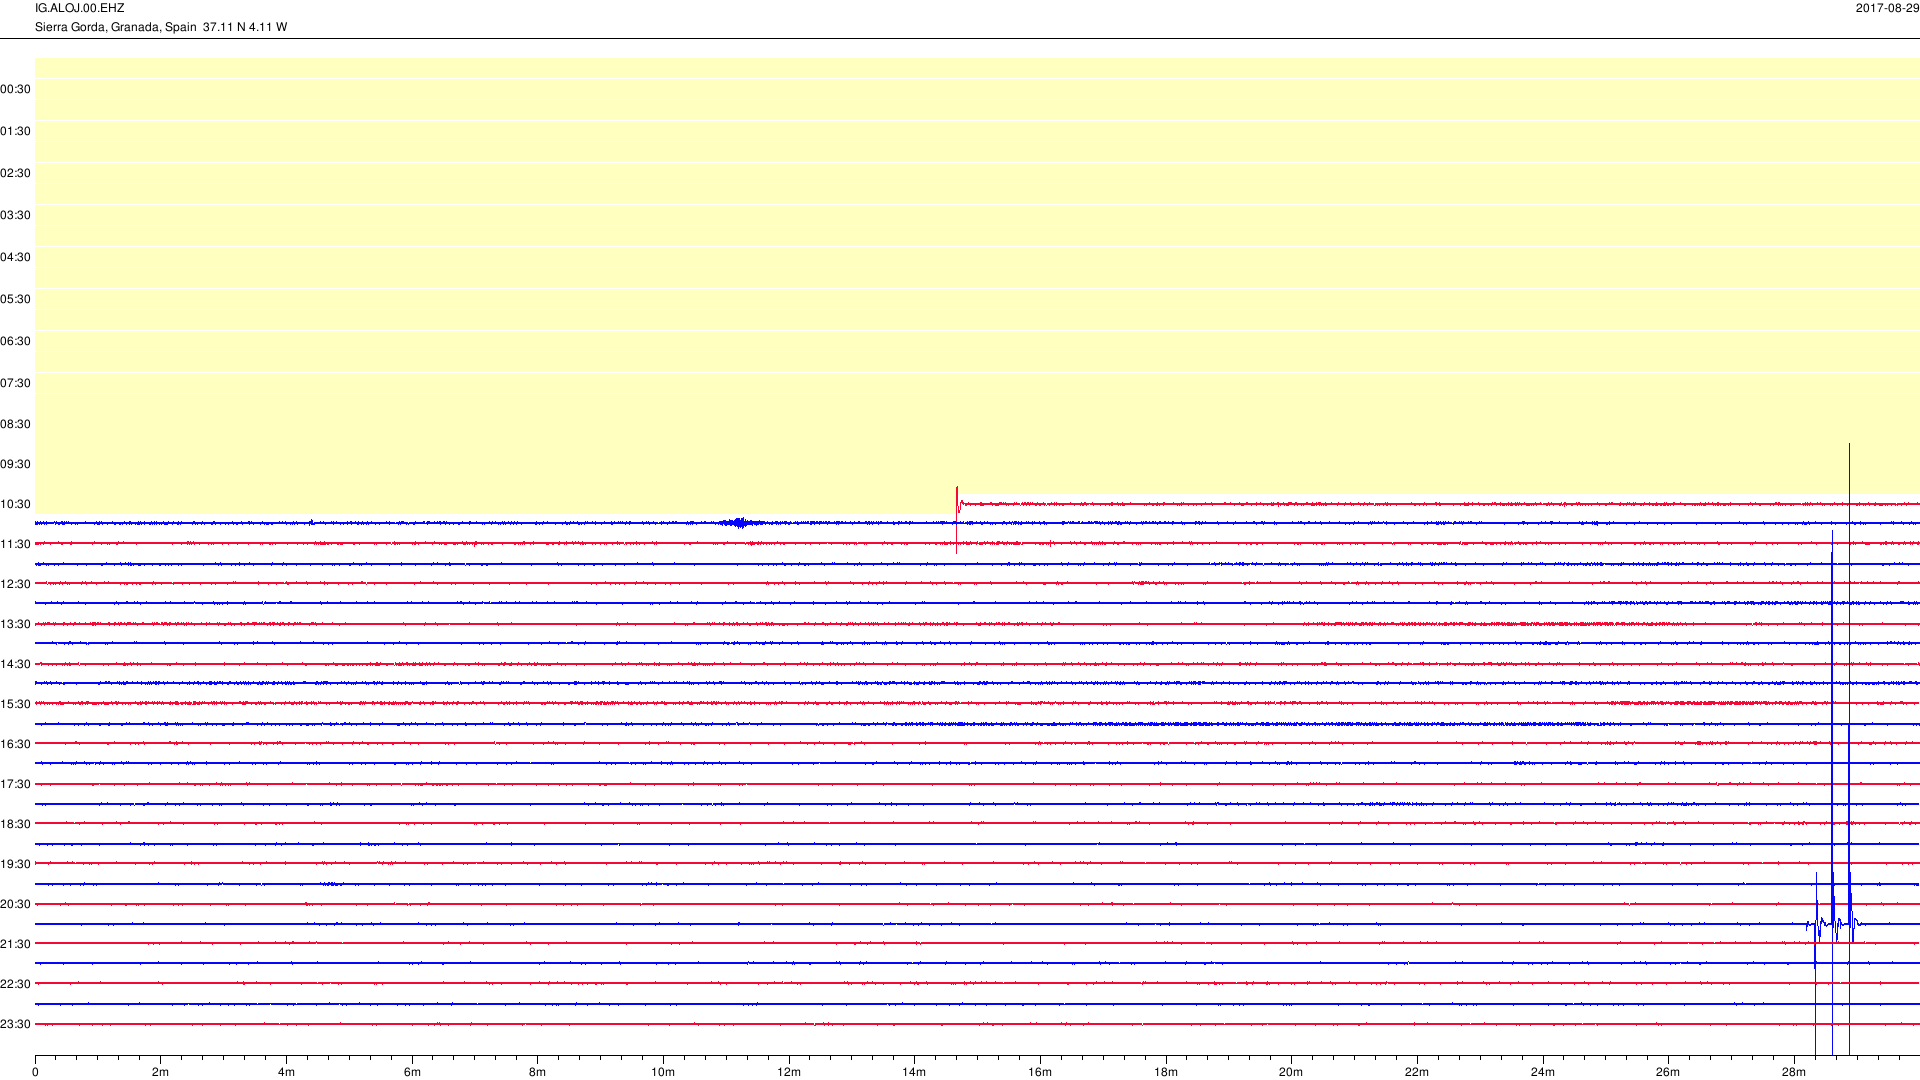Click the 20m axis tick label
1920x1080 pixels.
(1291, 1072)
